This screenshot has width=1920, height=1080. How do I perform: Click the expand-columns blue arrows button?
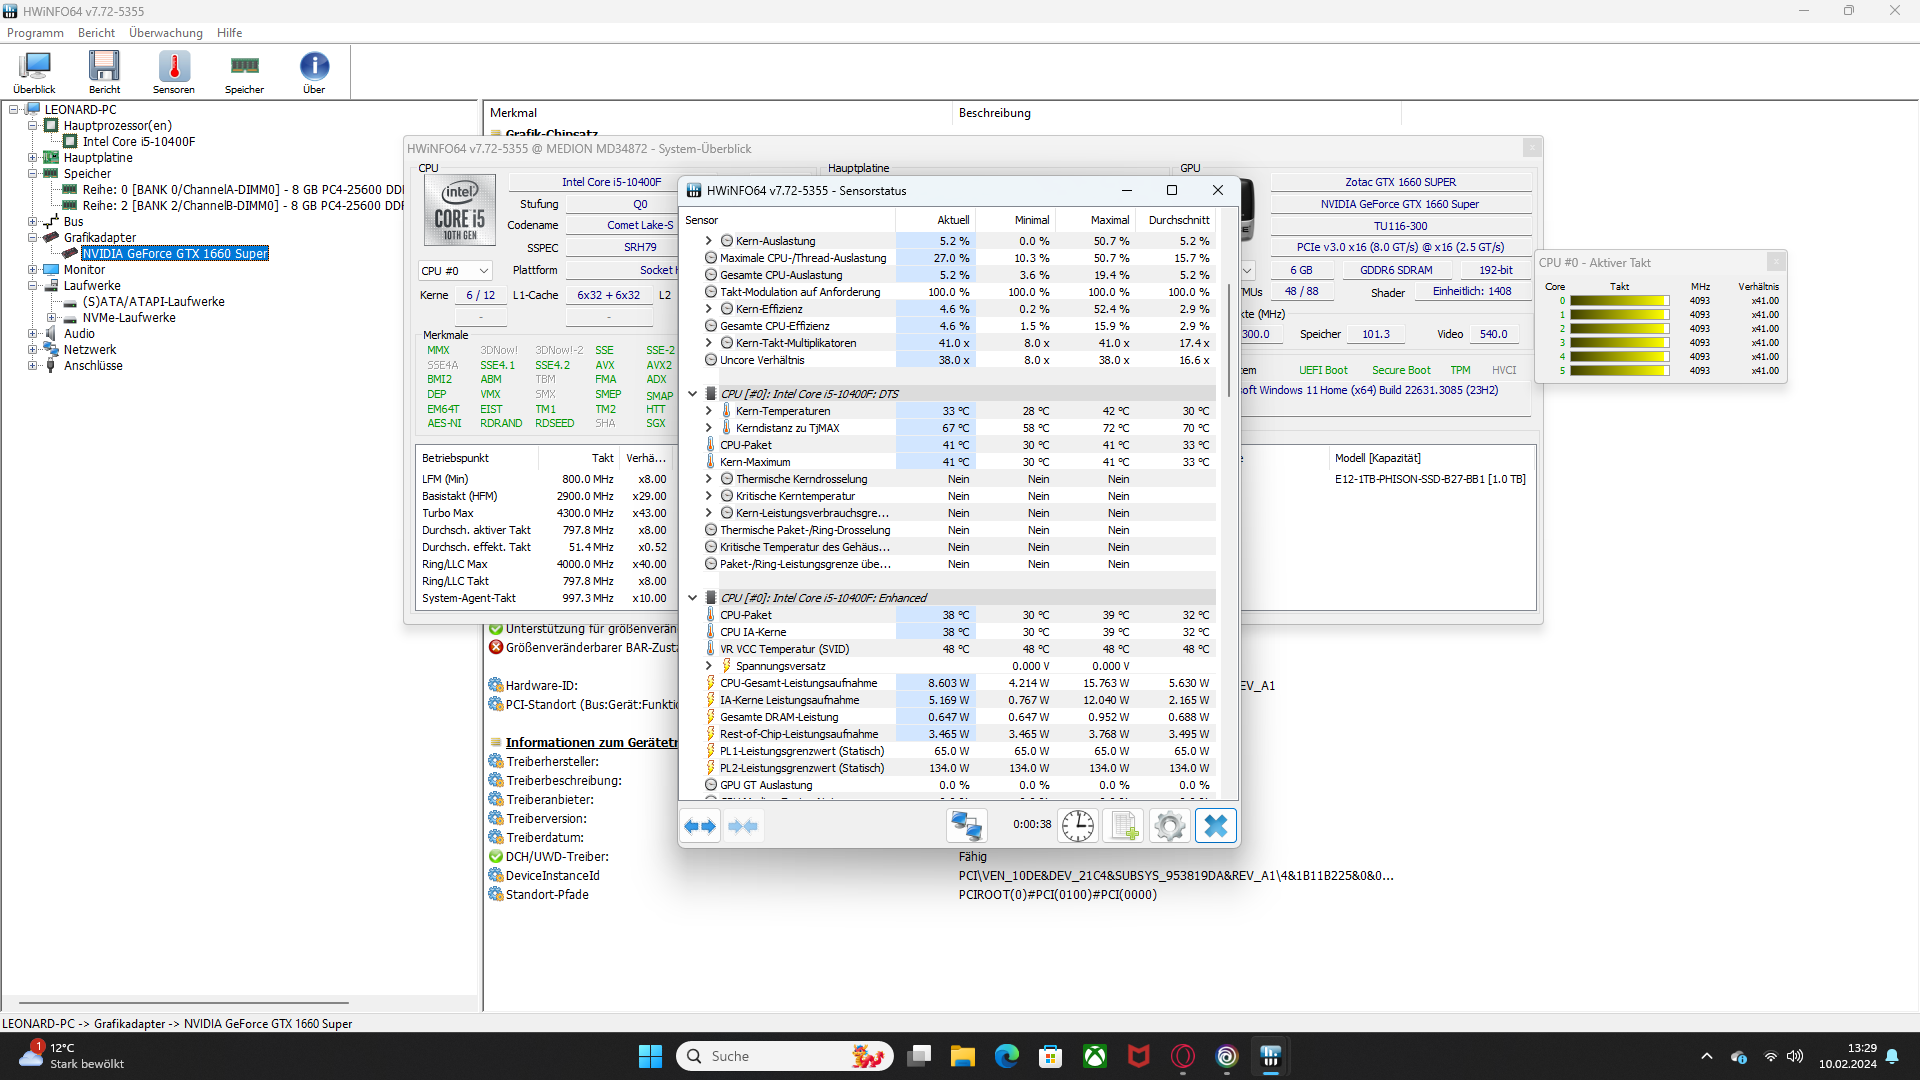pos(700,826)
